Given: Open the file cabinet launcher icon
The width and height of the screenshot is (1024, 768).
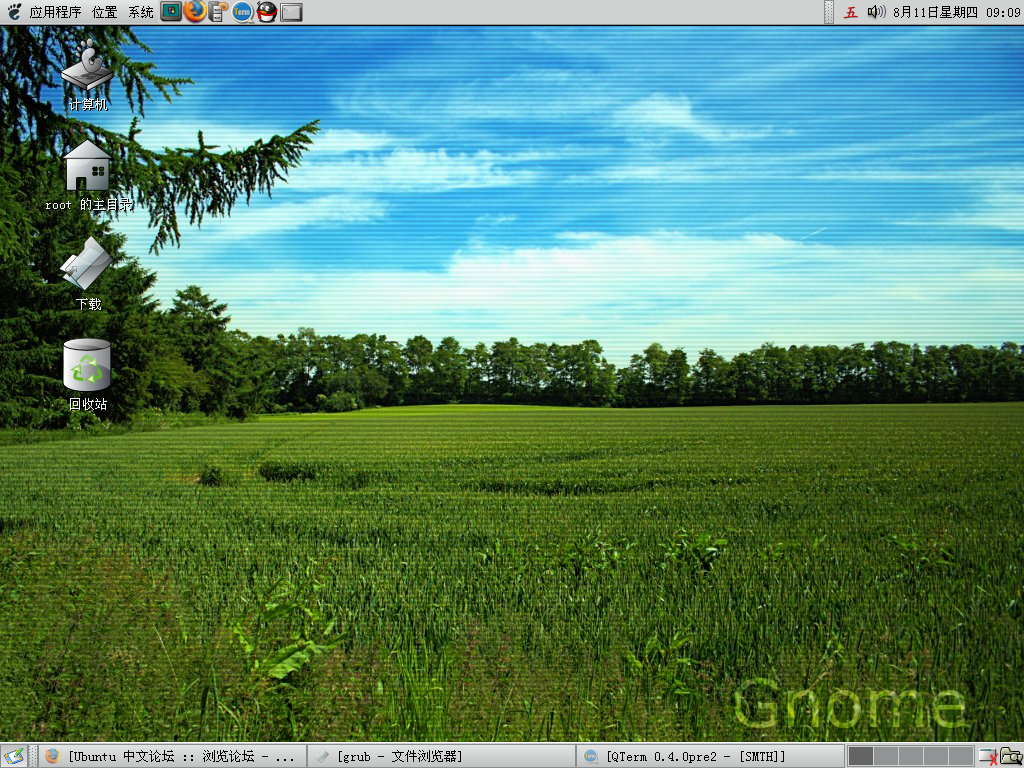Looking at the screenshot, I should pos(218,12).
